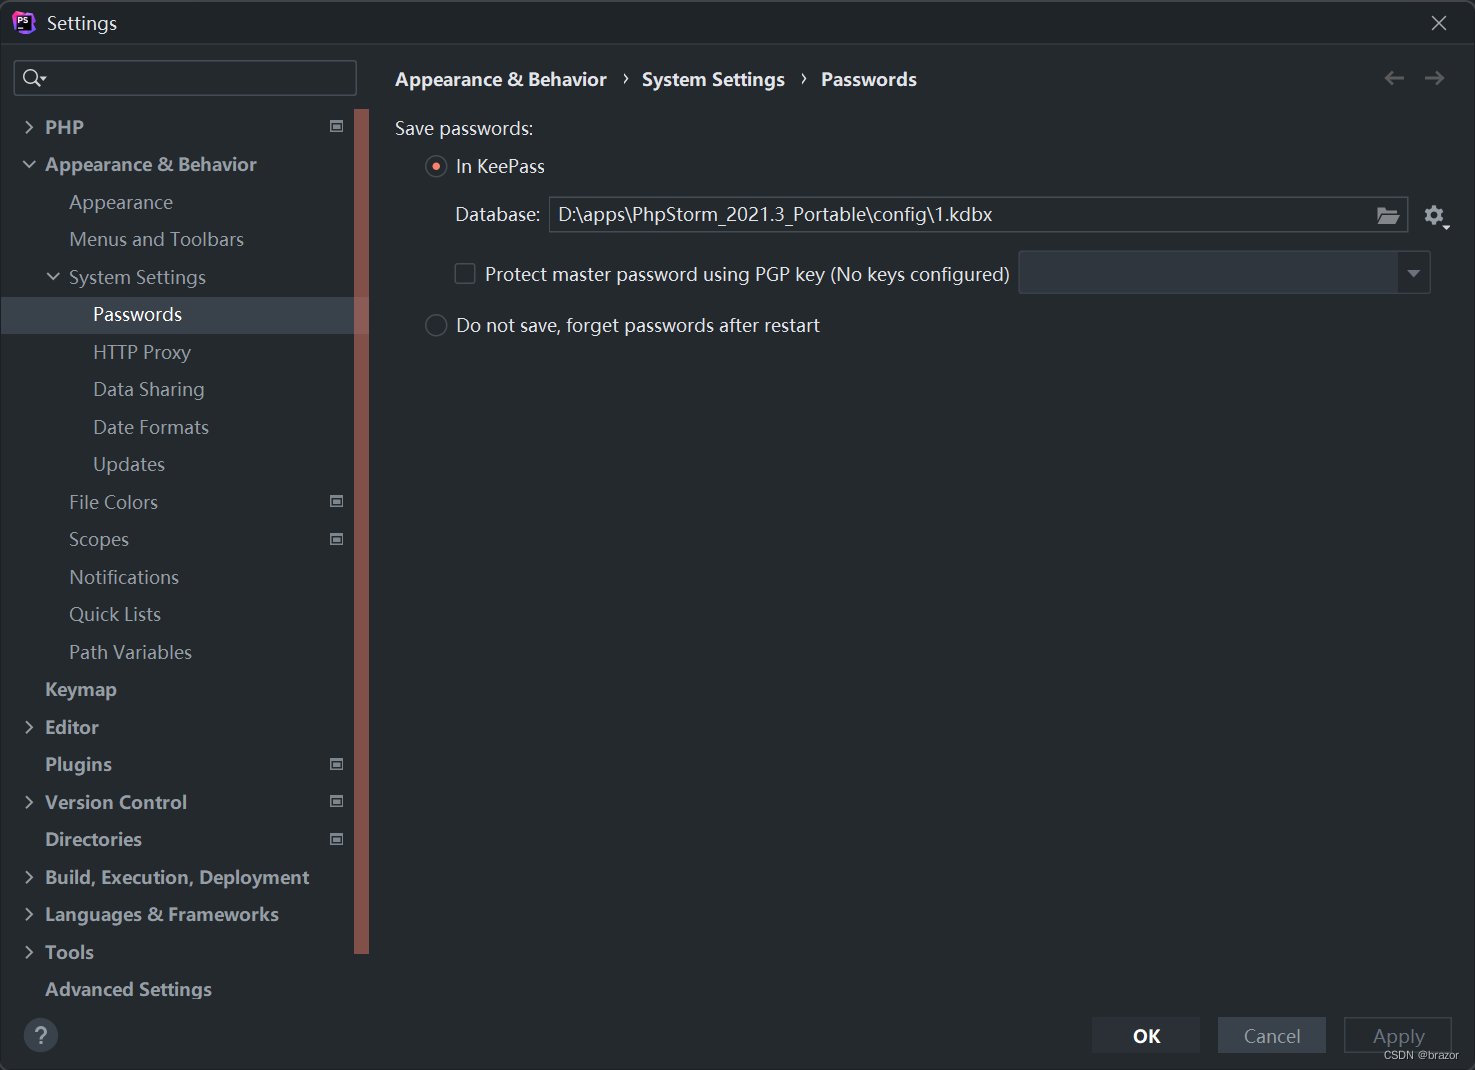Screen dimensions: 1475x1070
Task: Open the PGP key dropdown list
Action: (x=1413, y=273)
